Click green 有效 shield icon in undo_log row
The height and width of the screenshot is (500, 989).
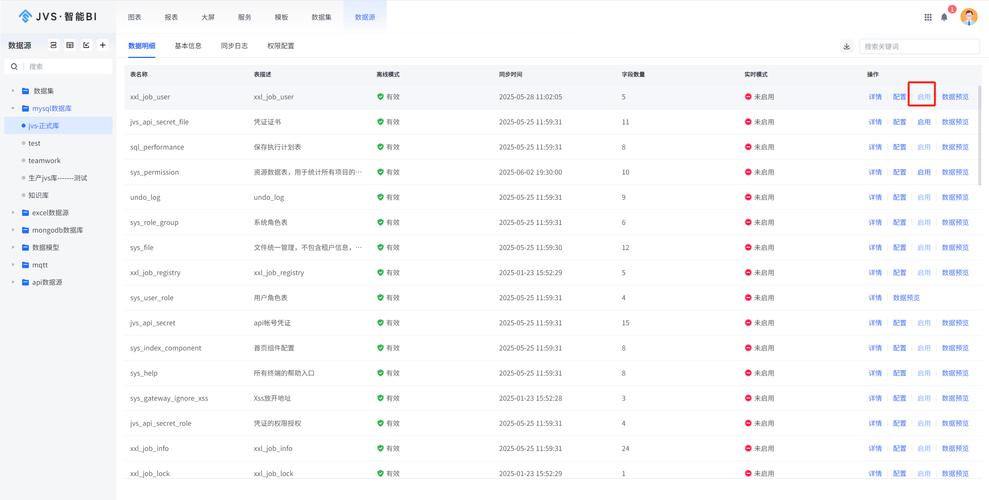coord(380,197)
